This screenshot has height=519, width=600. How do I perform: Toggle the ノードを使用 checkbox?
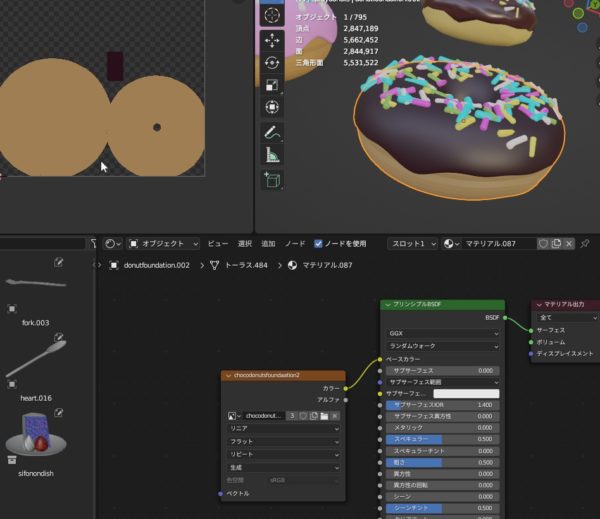click(x=319, y=243)
